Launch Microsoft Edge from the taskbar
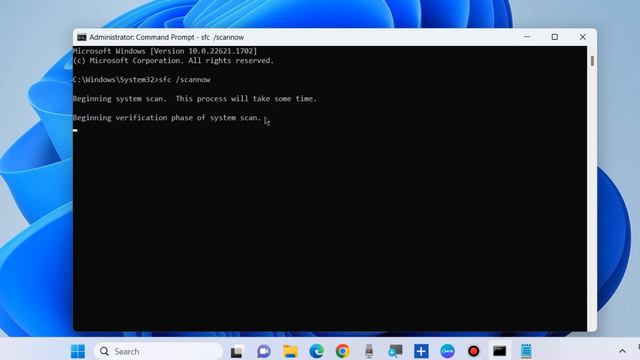 (316, 351)
